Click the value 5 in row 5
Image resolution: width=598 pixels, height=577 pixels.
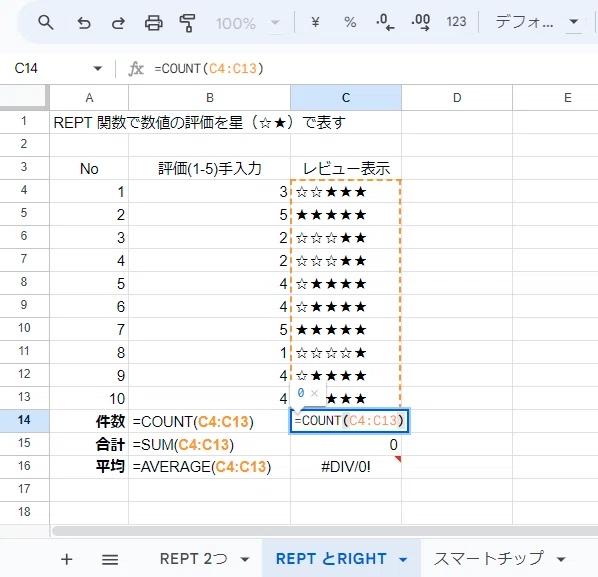209,215
